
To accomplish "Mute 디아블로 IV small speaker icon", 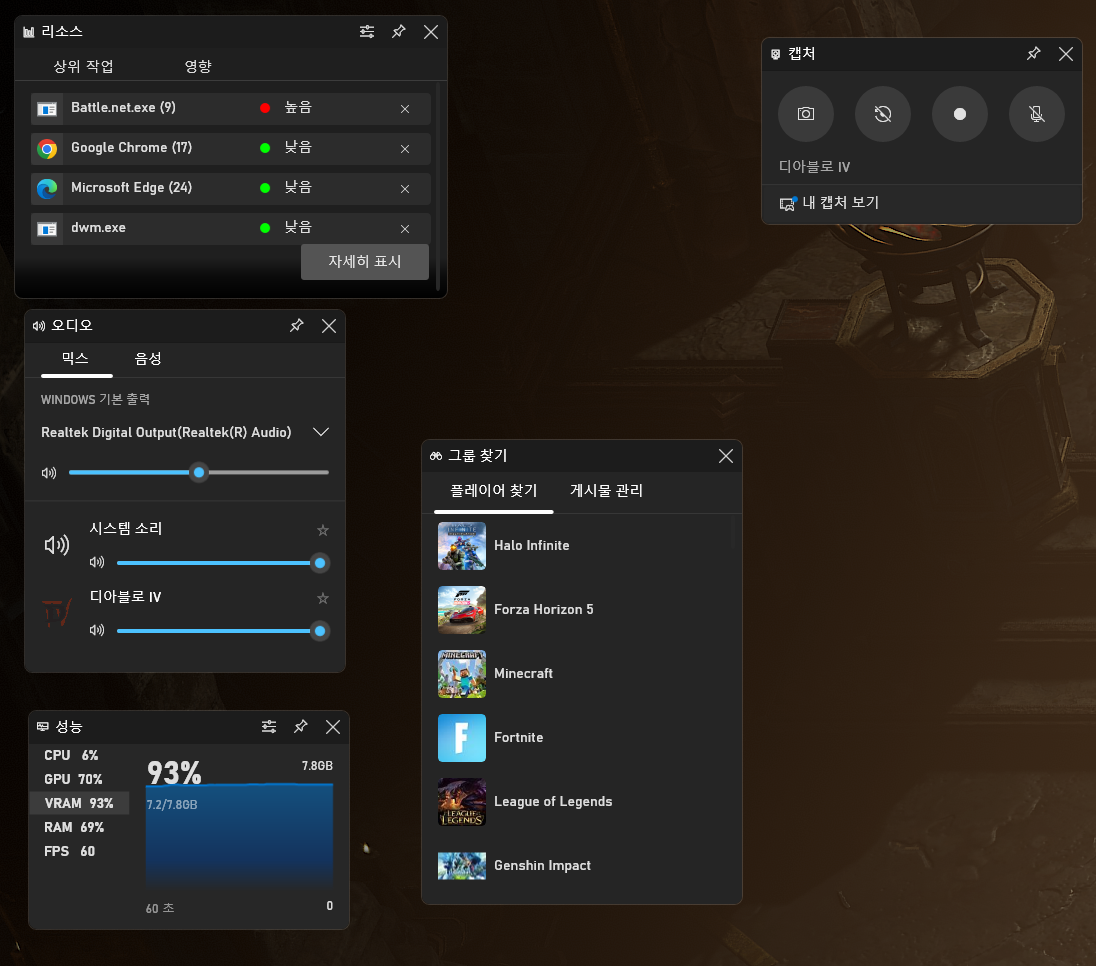I will [96, 630].
